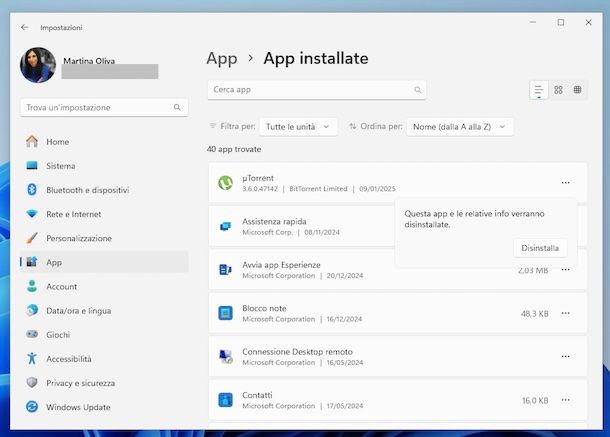Click 16,0 KB size of Contatti
Image resolution: width=610 pixels, height=437 pixels.
click(535, 400)
